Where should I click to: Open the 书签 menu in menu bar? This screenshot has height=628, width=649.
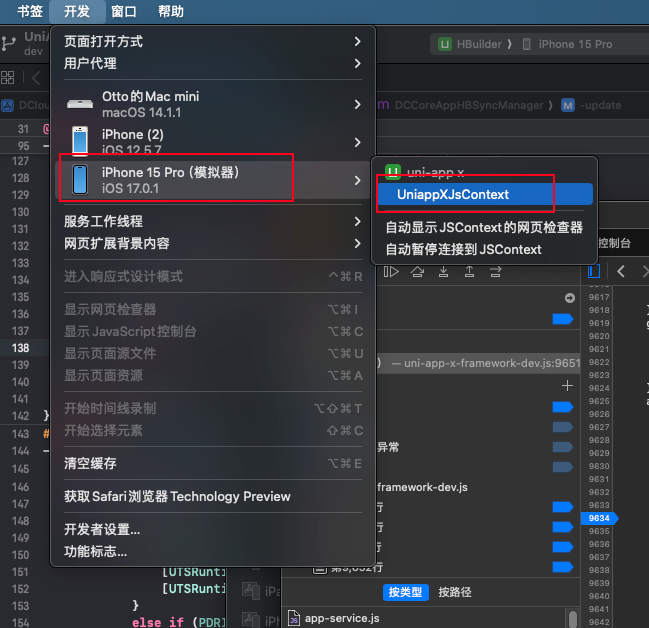(x=30, y=11)
